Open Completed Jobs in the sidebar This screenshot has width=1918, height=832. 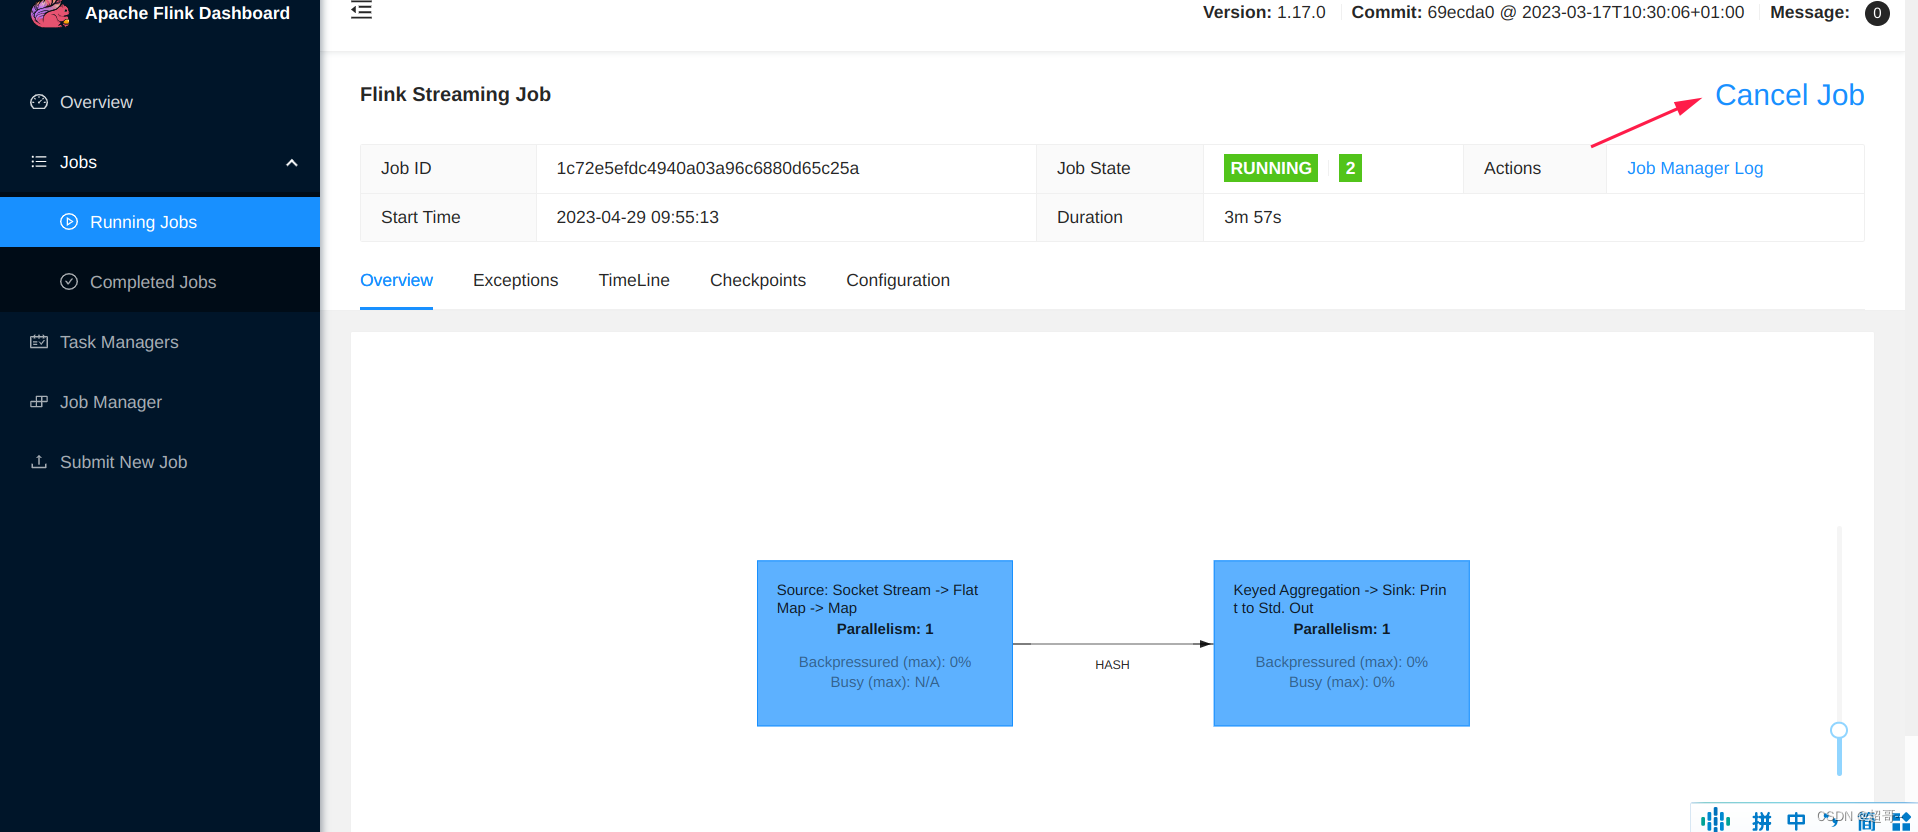pos(160,282)
